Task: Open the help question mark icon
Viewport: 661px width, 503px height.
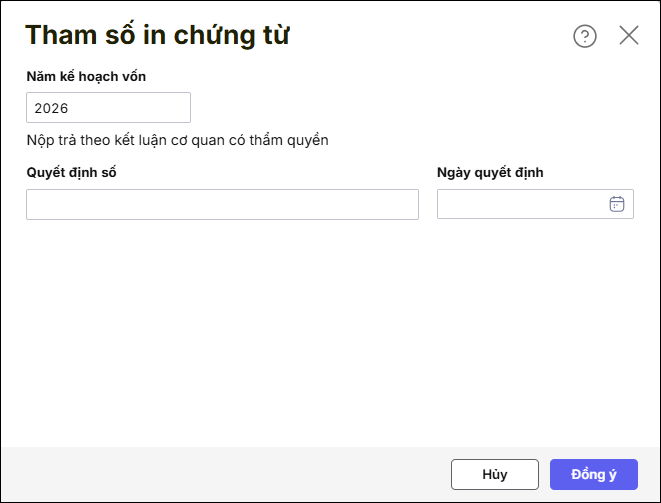Action: (x=584, y=36)
